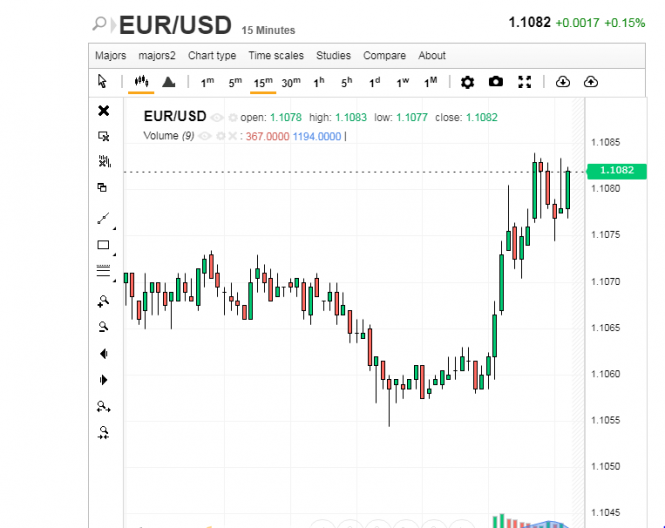Open the Majors menu
This screenshot has height=528, width=665.
pyautogui.click(x=110, y=56)
